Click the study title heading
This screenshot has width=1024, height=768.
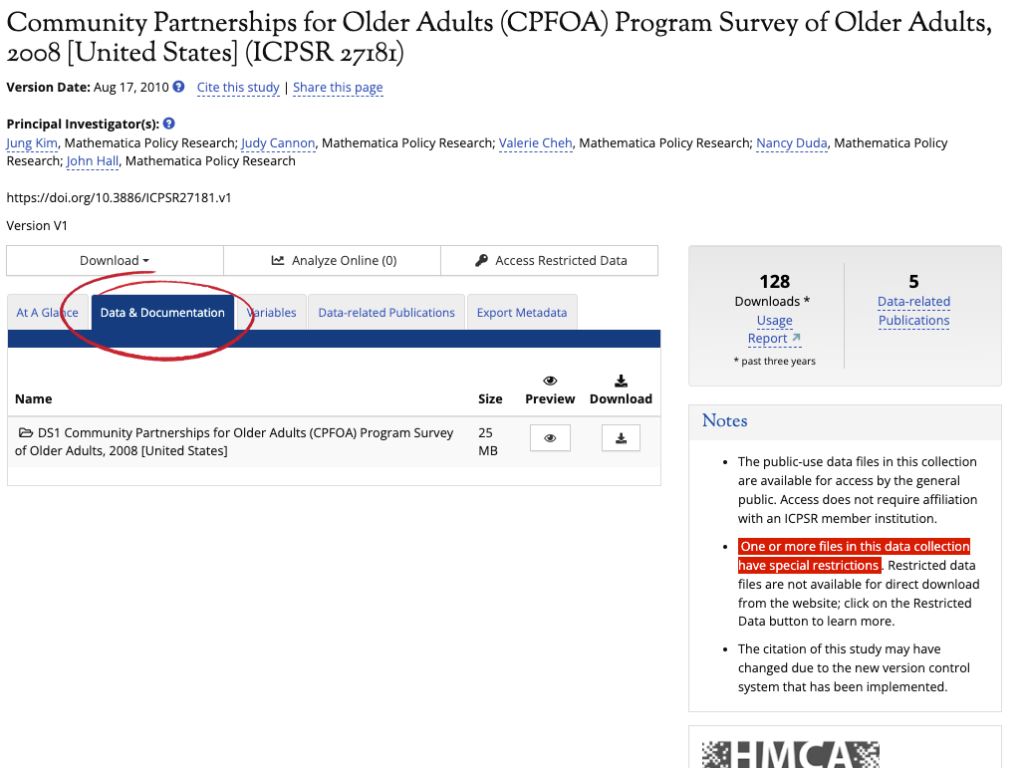point(499,37)
